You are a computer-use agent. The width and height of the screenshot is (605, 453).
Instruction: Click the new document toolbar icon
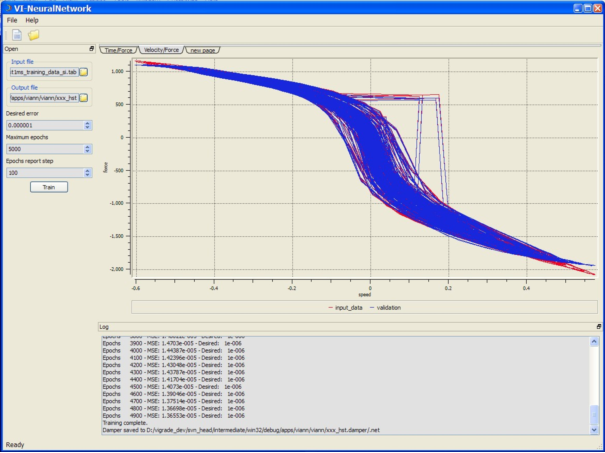16,35
